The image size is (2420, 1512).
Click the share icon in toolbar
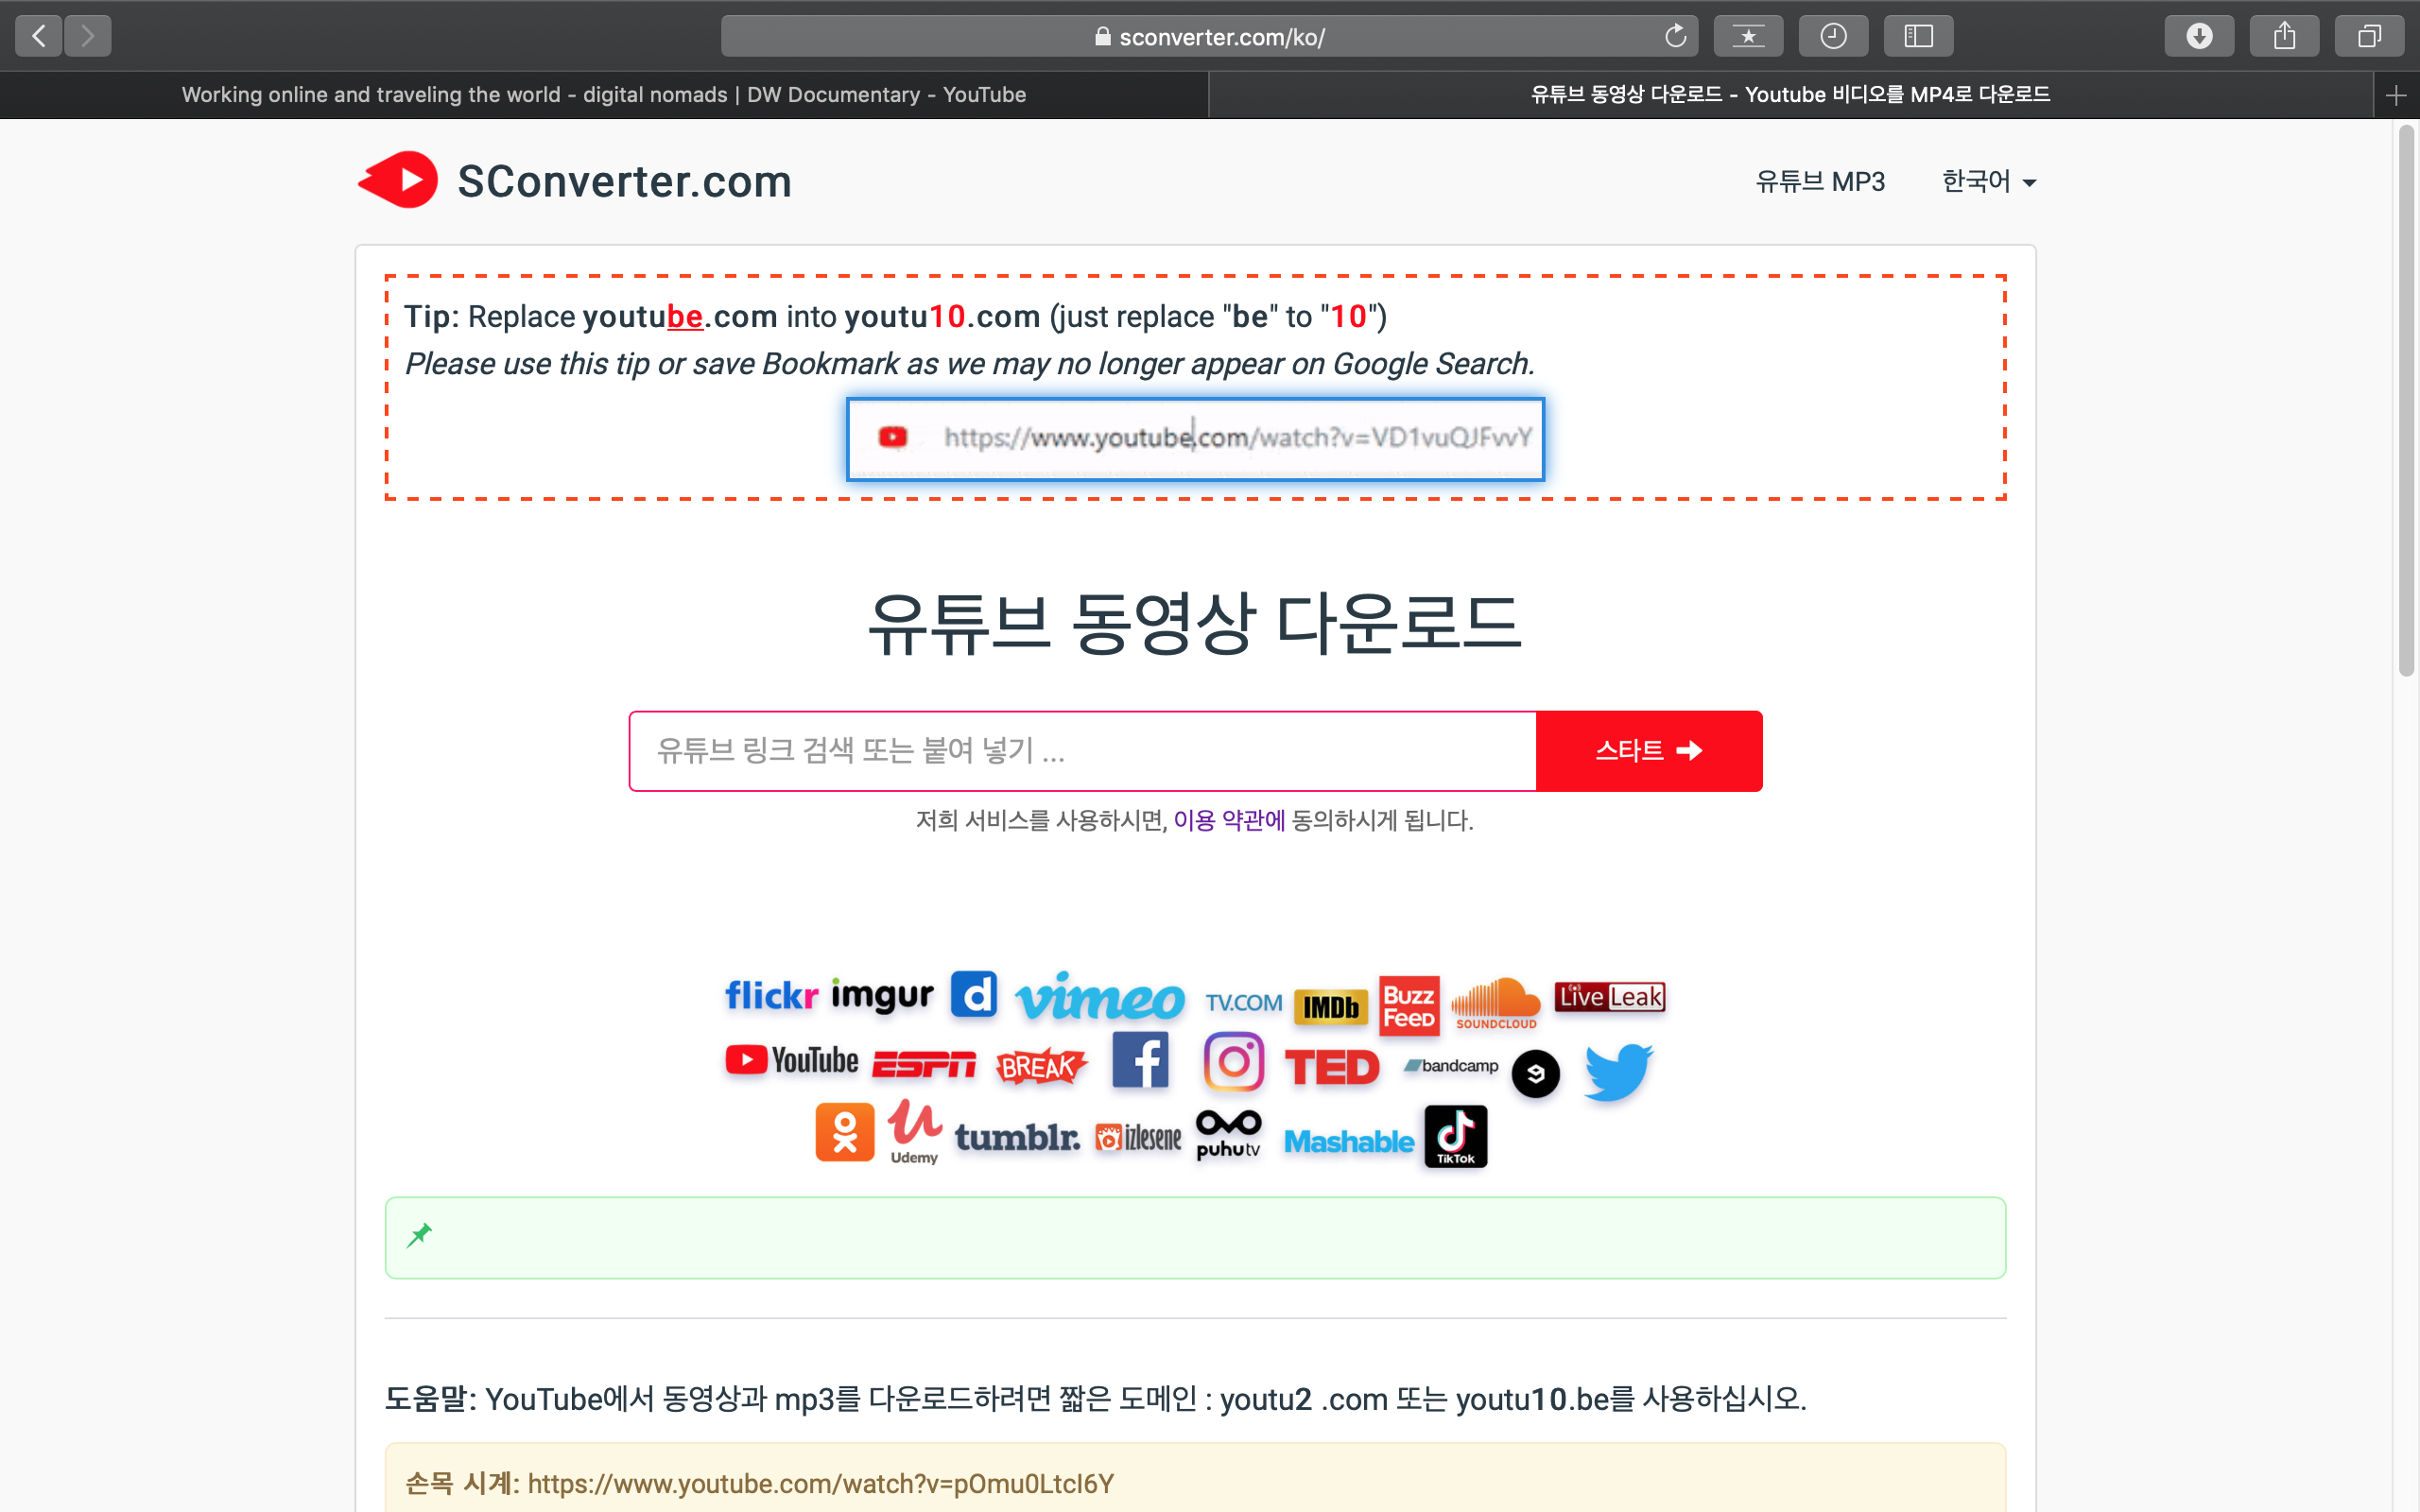pyautogui.click(x=2283, y=37)
